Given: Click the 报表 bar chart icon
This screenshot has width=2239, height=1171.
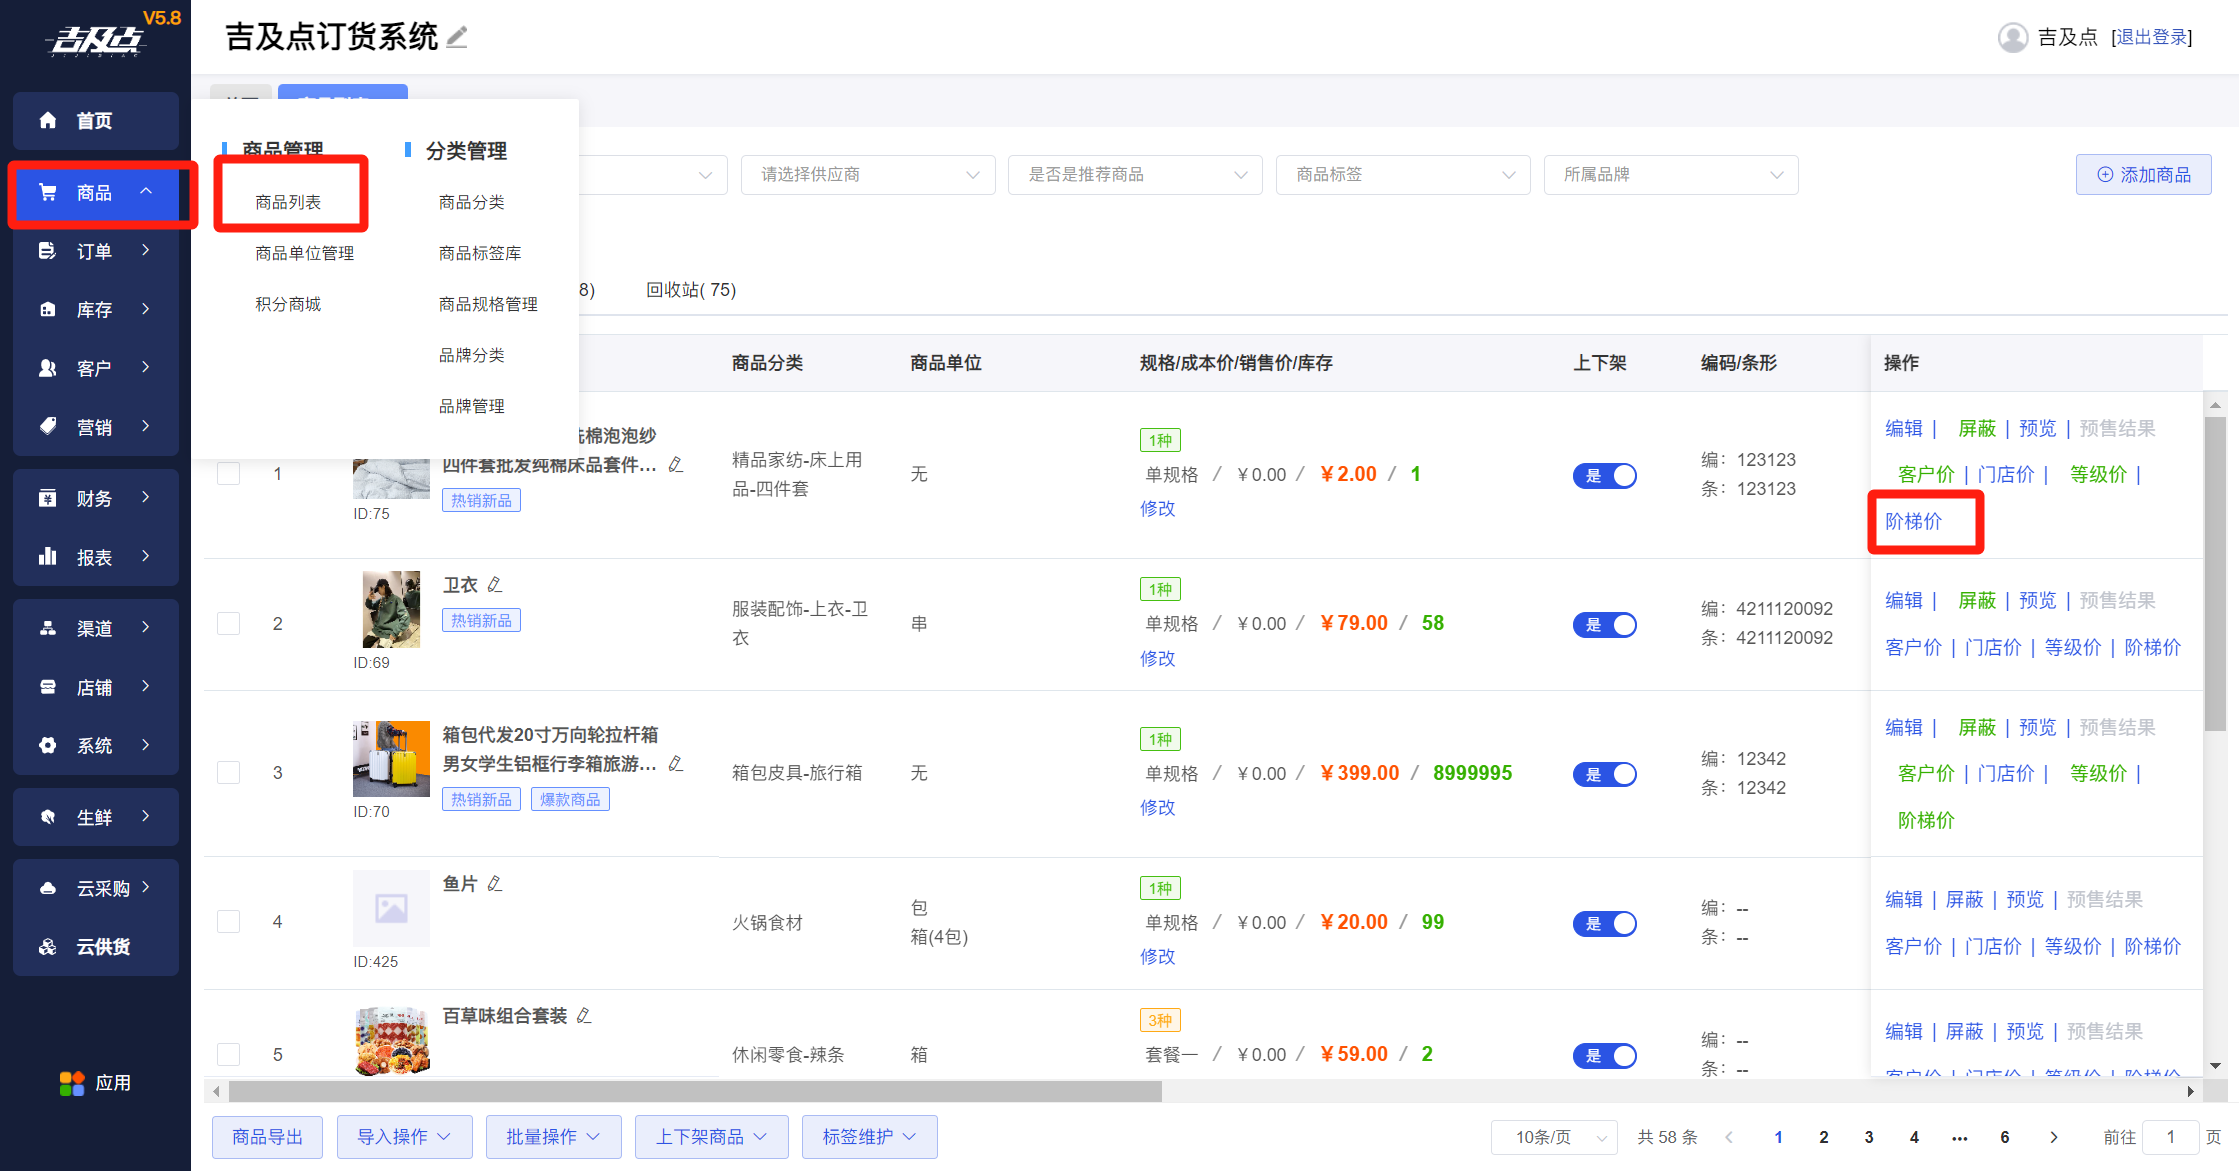Looking at the screenshot, I should [47, 557].
